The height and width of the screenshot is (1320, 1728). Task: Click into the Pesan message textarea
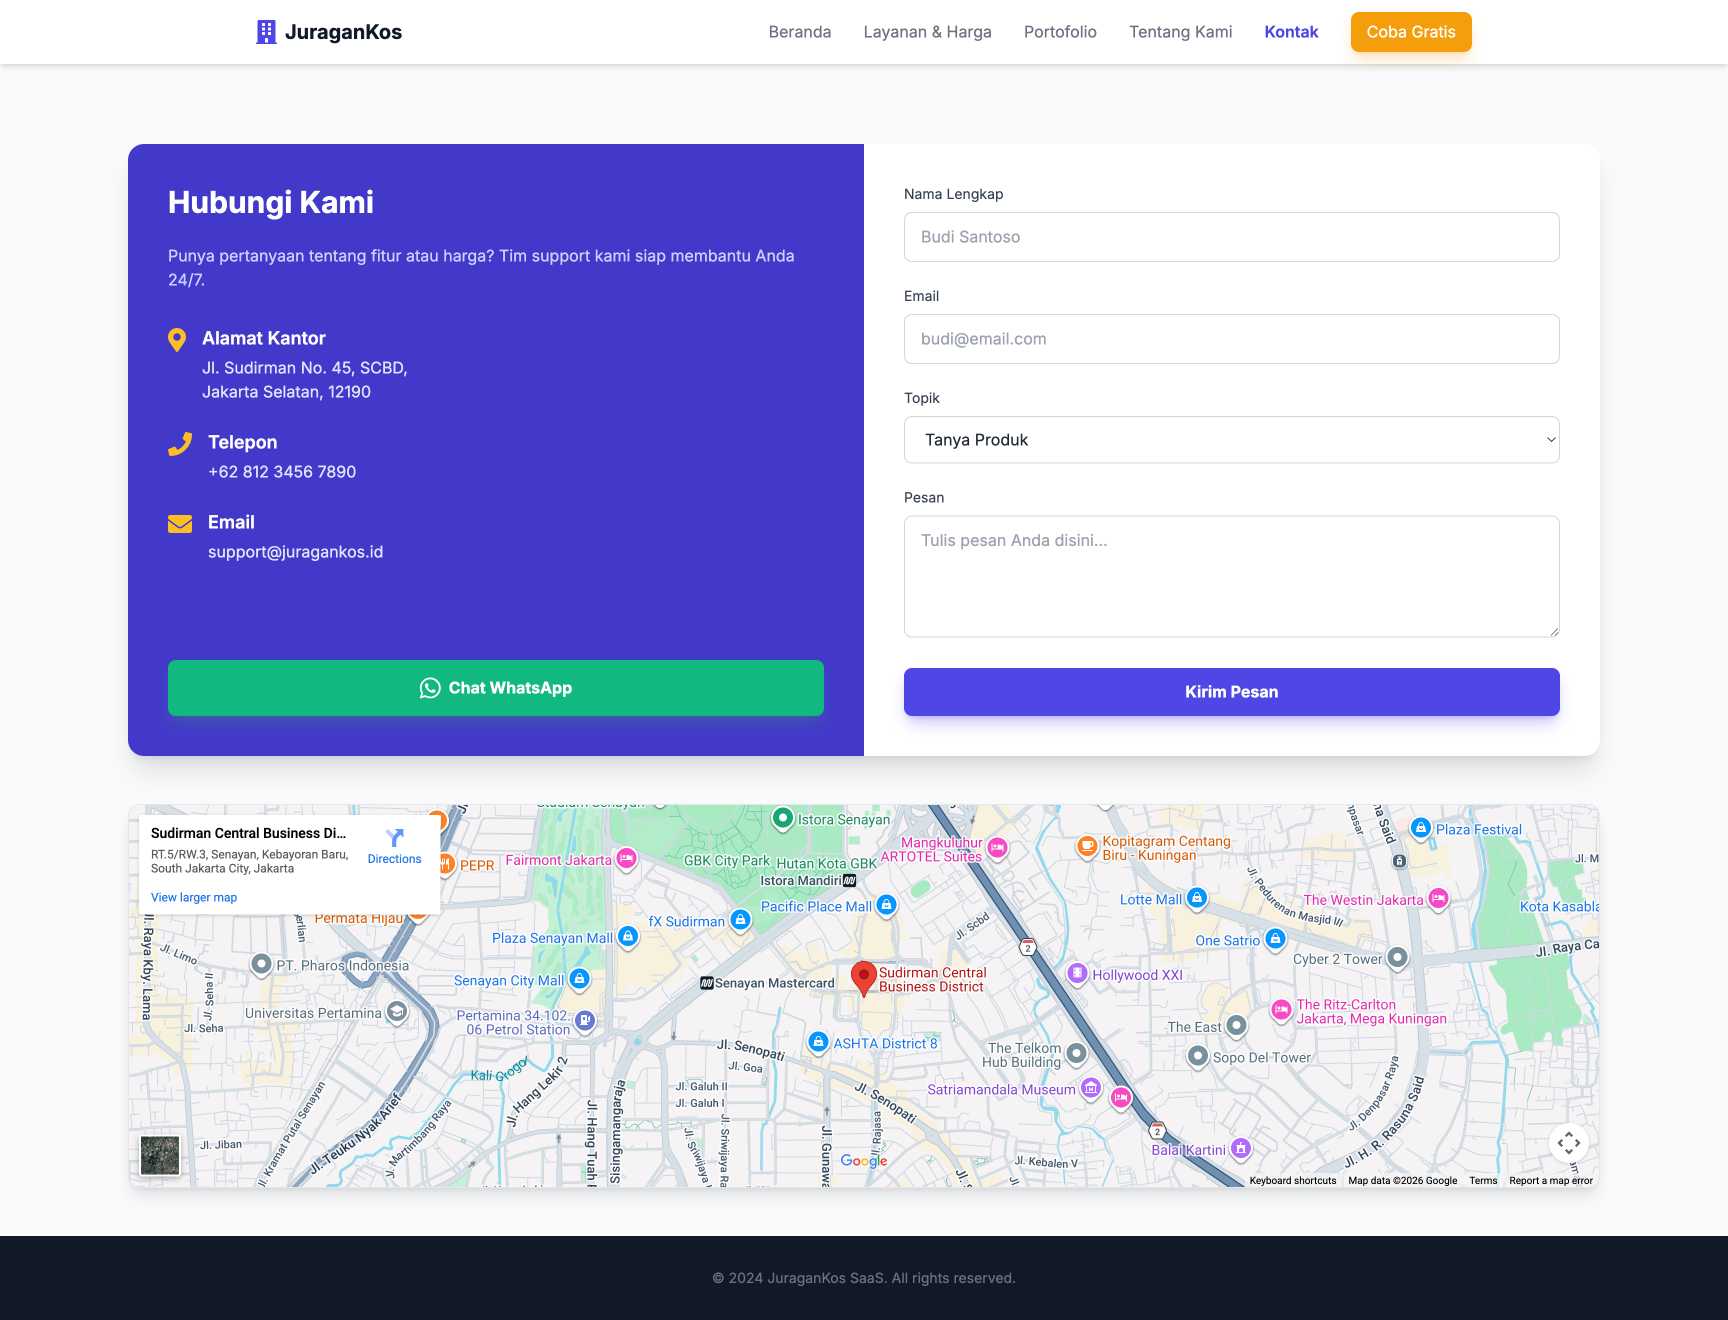pos(1231,576)
